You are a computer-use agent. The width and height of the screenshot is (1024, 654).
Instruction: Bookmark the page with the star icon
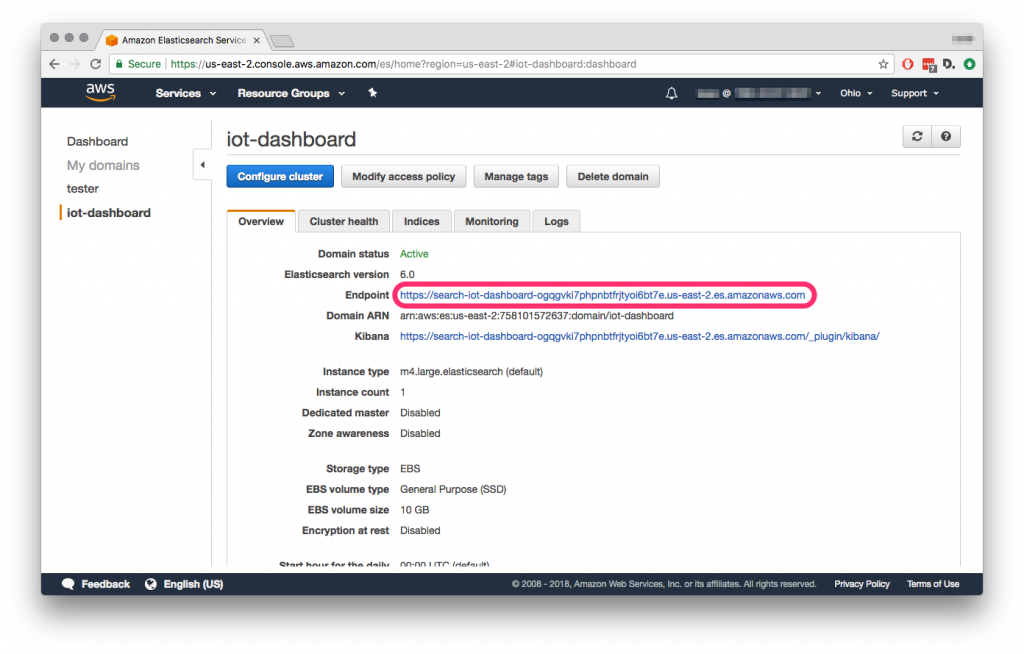tap(884, 63)
